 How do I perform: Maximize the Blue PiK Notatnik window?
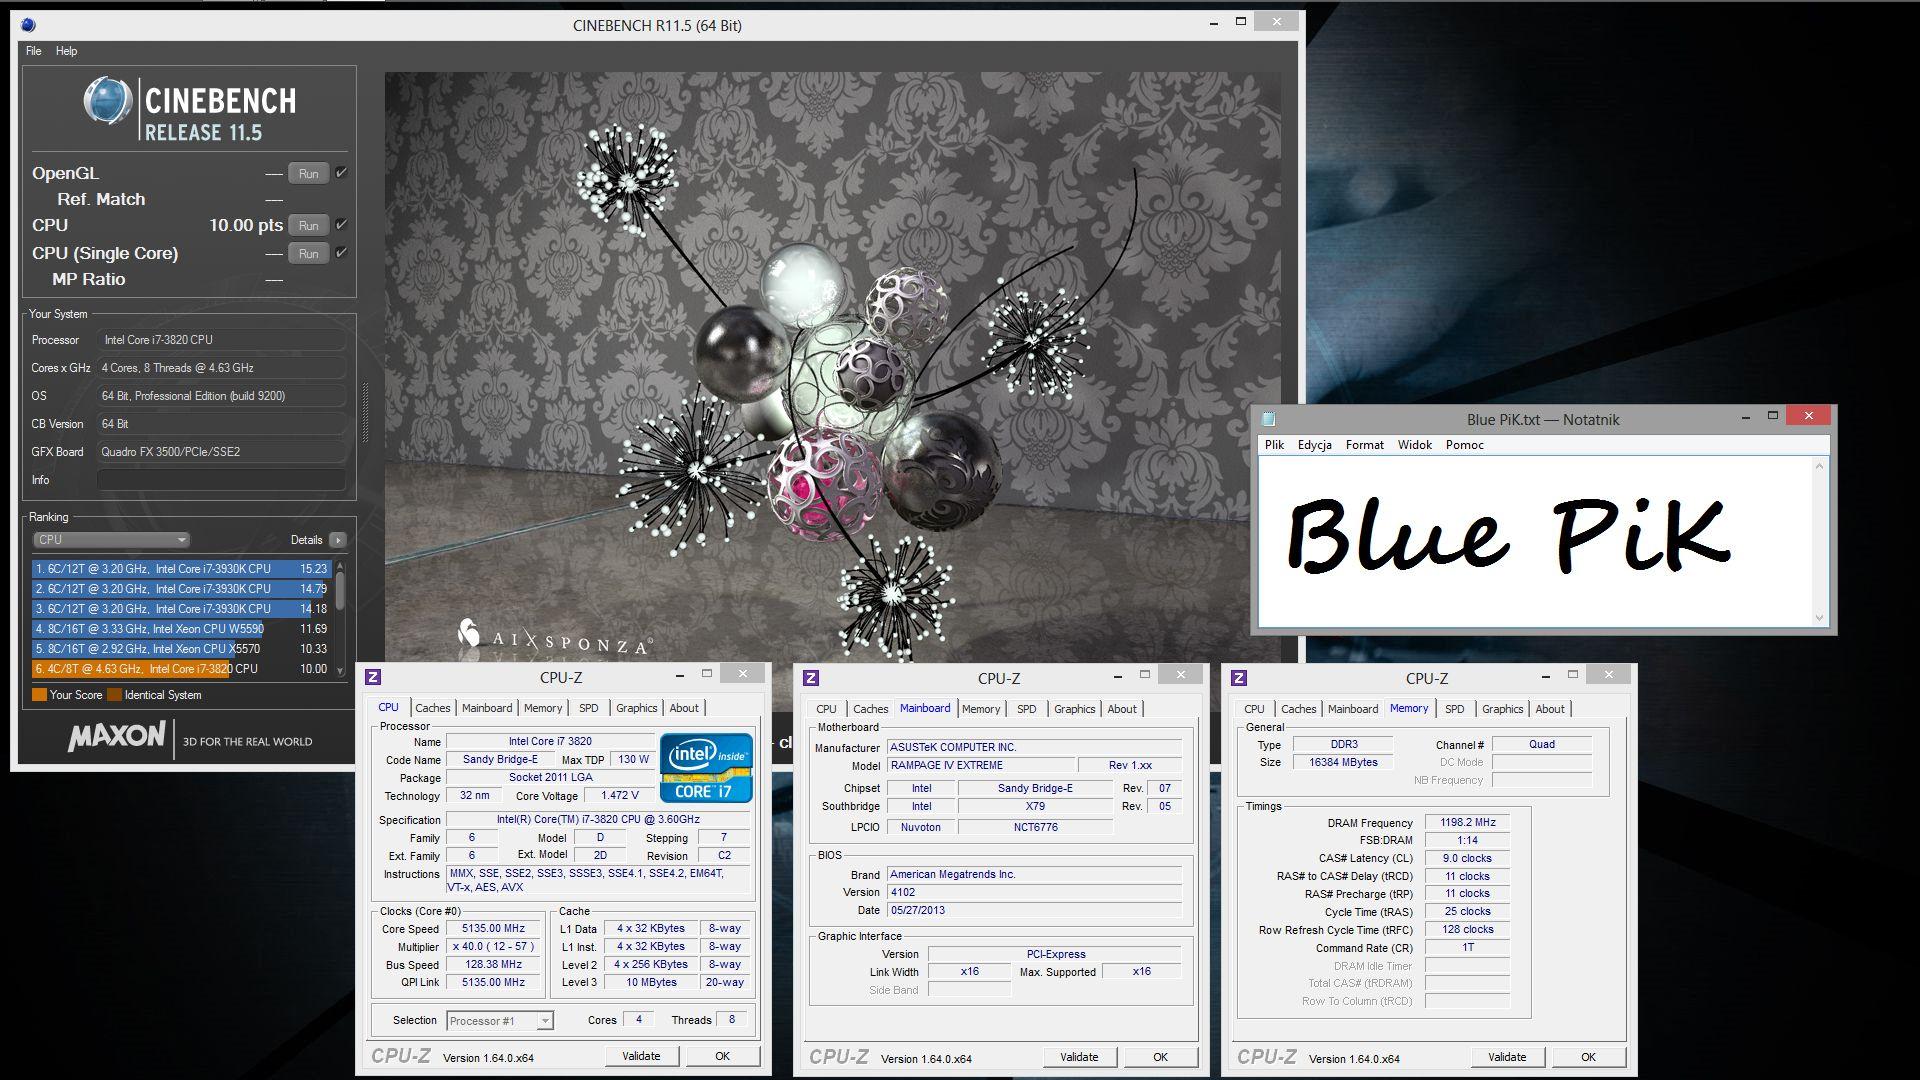click(1773, 416)
